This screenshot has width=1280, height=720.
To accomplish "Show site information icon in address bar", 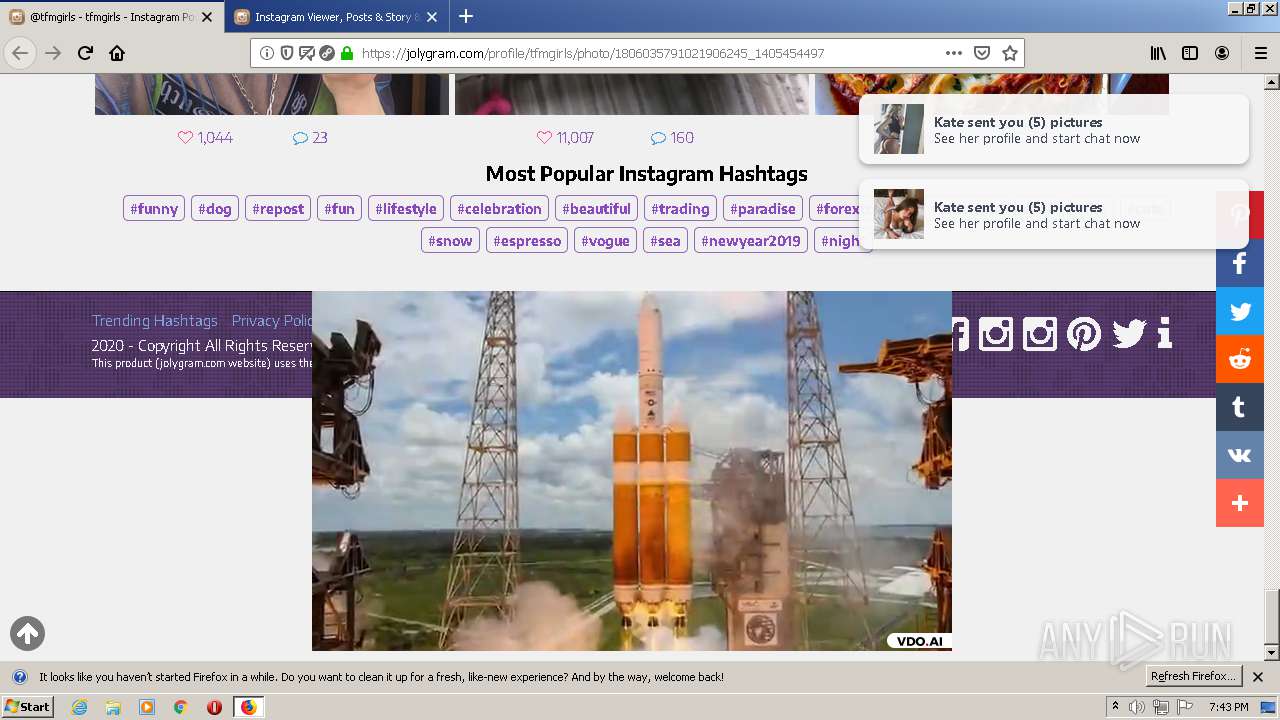I will pos(267,53).
